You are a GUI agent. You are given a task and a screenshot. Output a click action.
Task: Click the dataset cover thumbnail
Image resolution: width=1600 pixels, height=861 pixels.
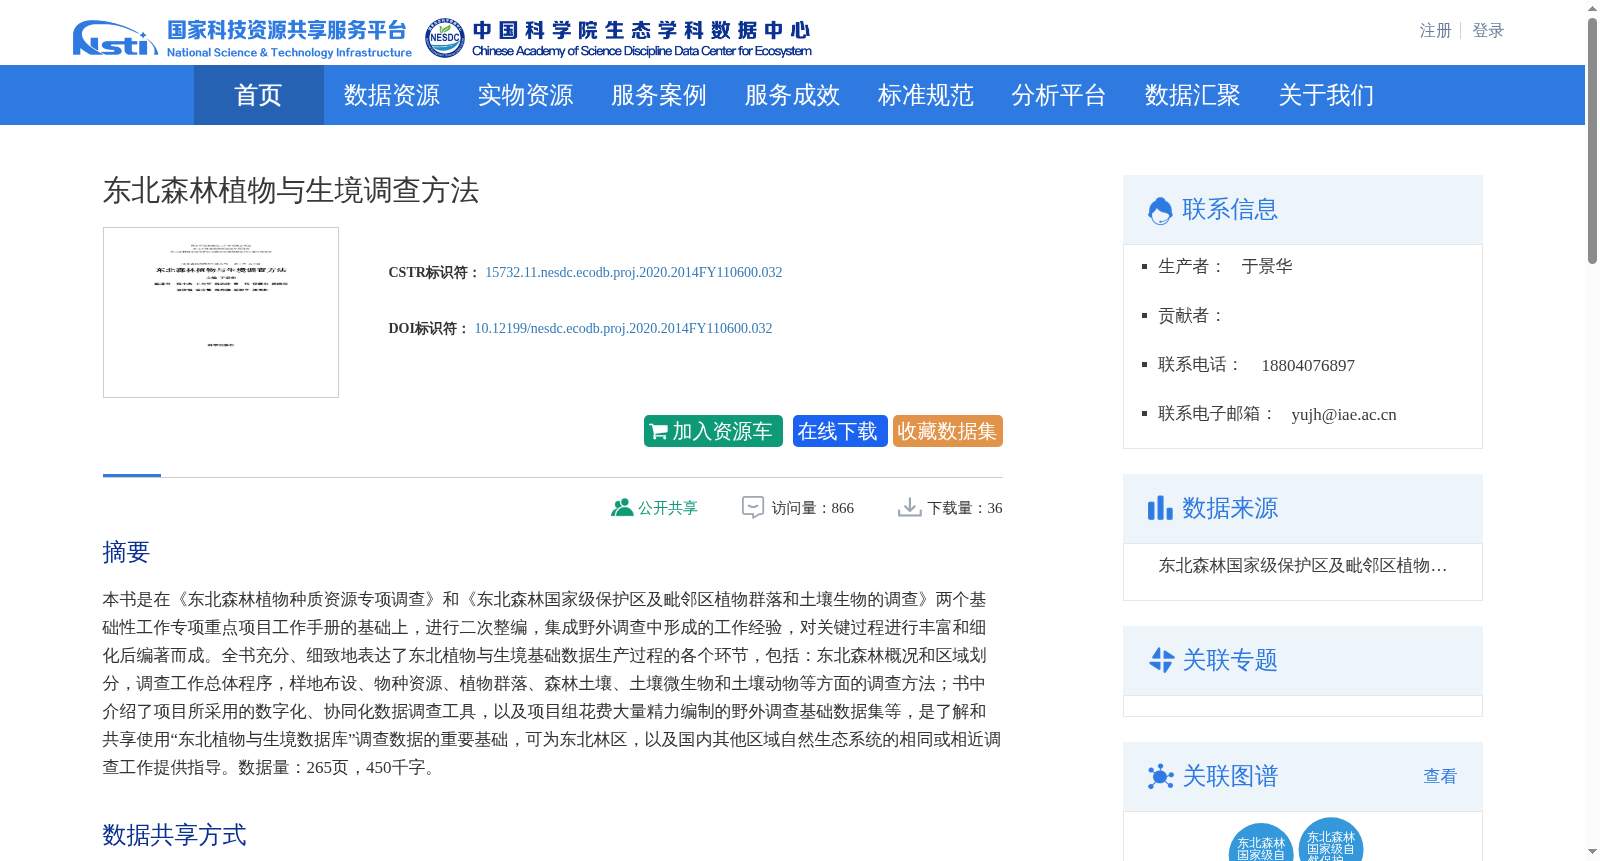point(221,312)
